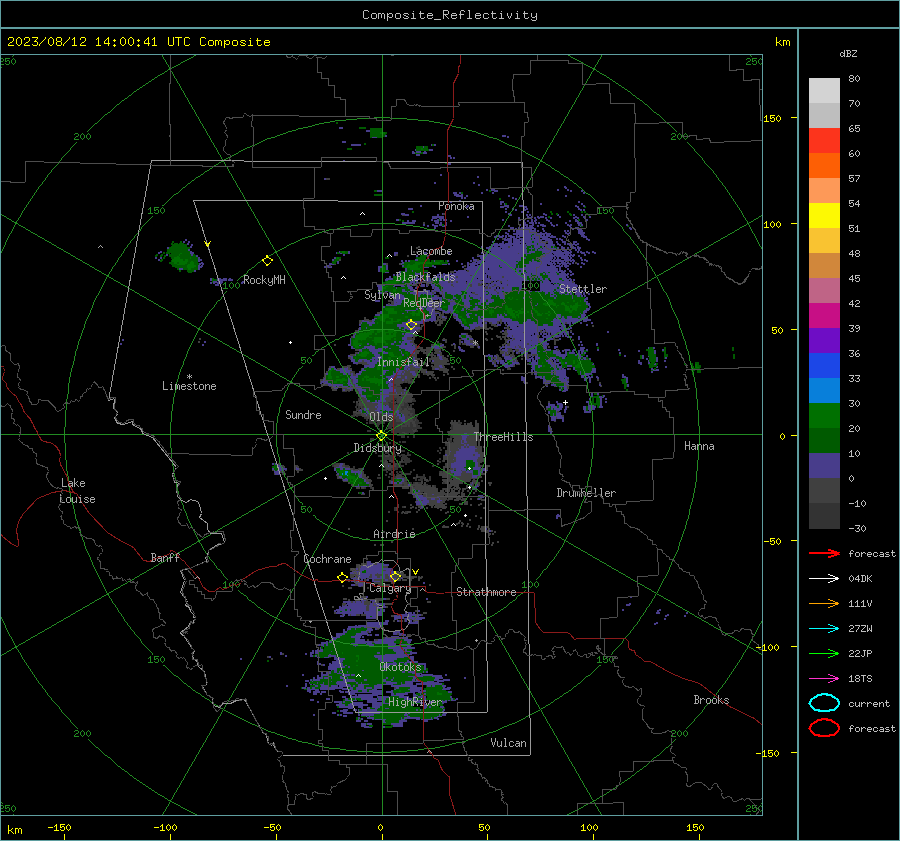The height and width of the screenshot is (841, 900).
Task: Click cyan 27ZW arrow in legend
Action: [x=824, y=629]
